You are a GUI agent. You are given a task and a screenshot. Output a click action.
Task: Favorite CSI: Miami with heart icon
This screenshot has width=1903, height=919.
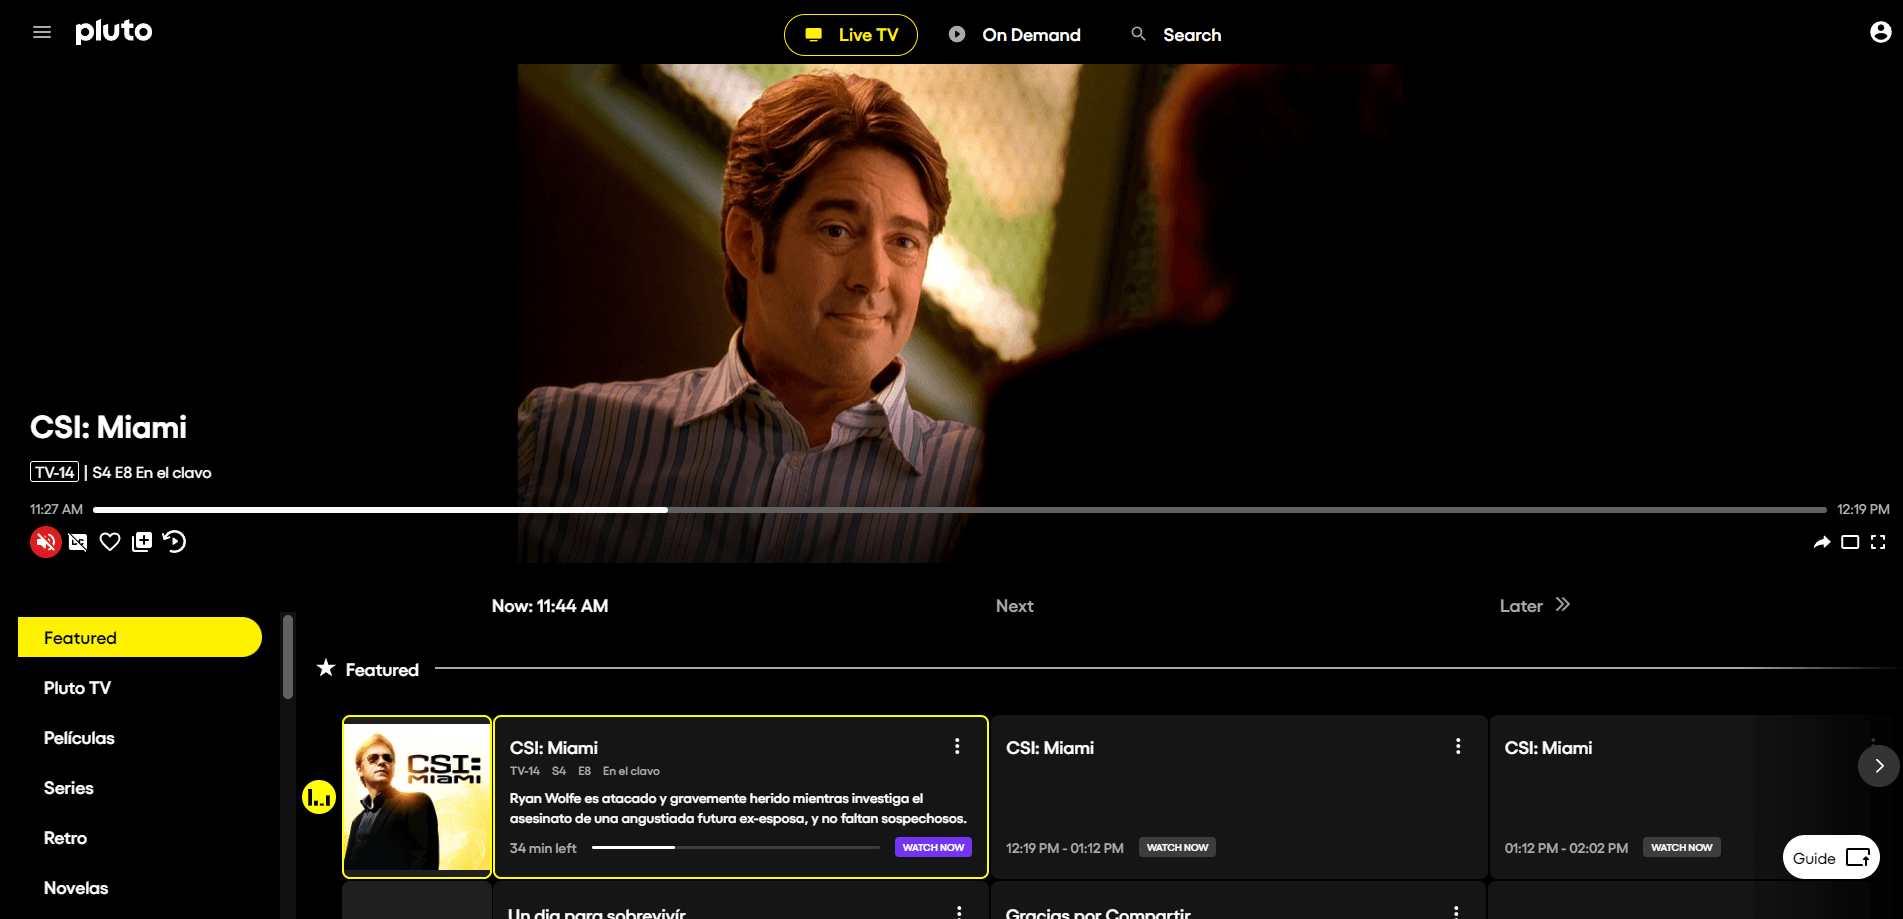(110, 542)
